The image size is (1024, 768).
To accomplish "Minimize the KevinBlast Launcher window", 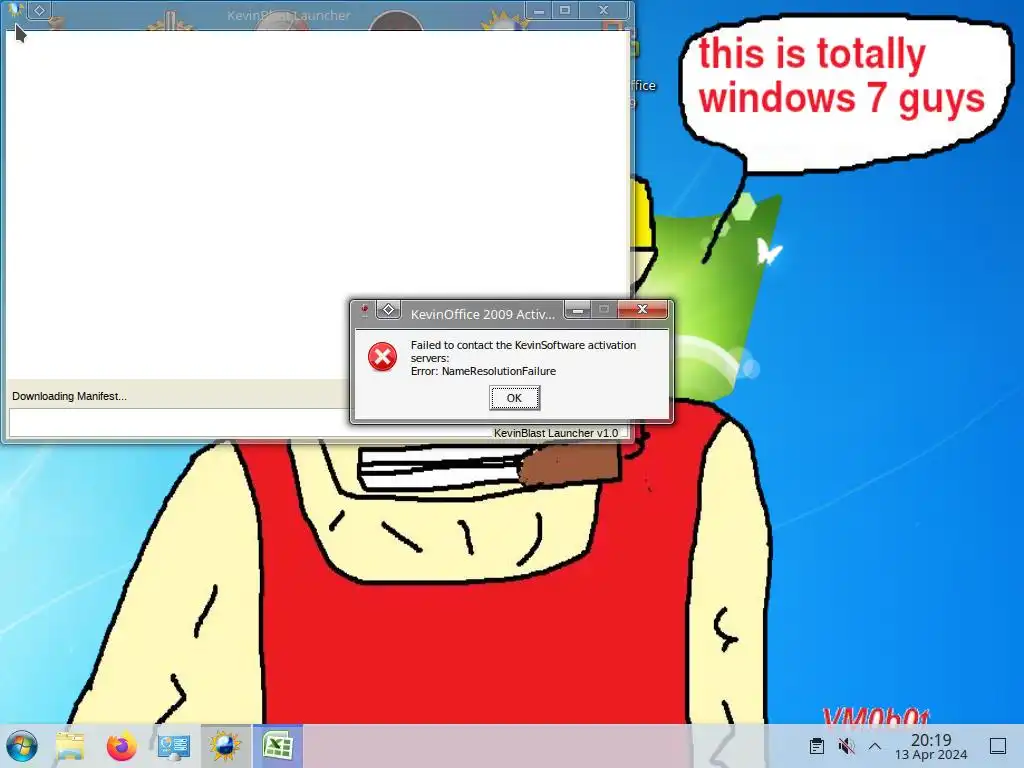I will pos(539,10).
